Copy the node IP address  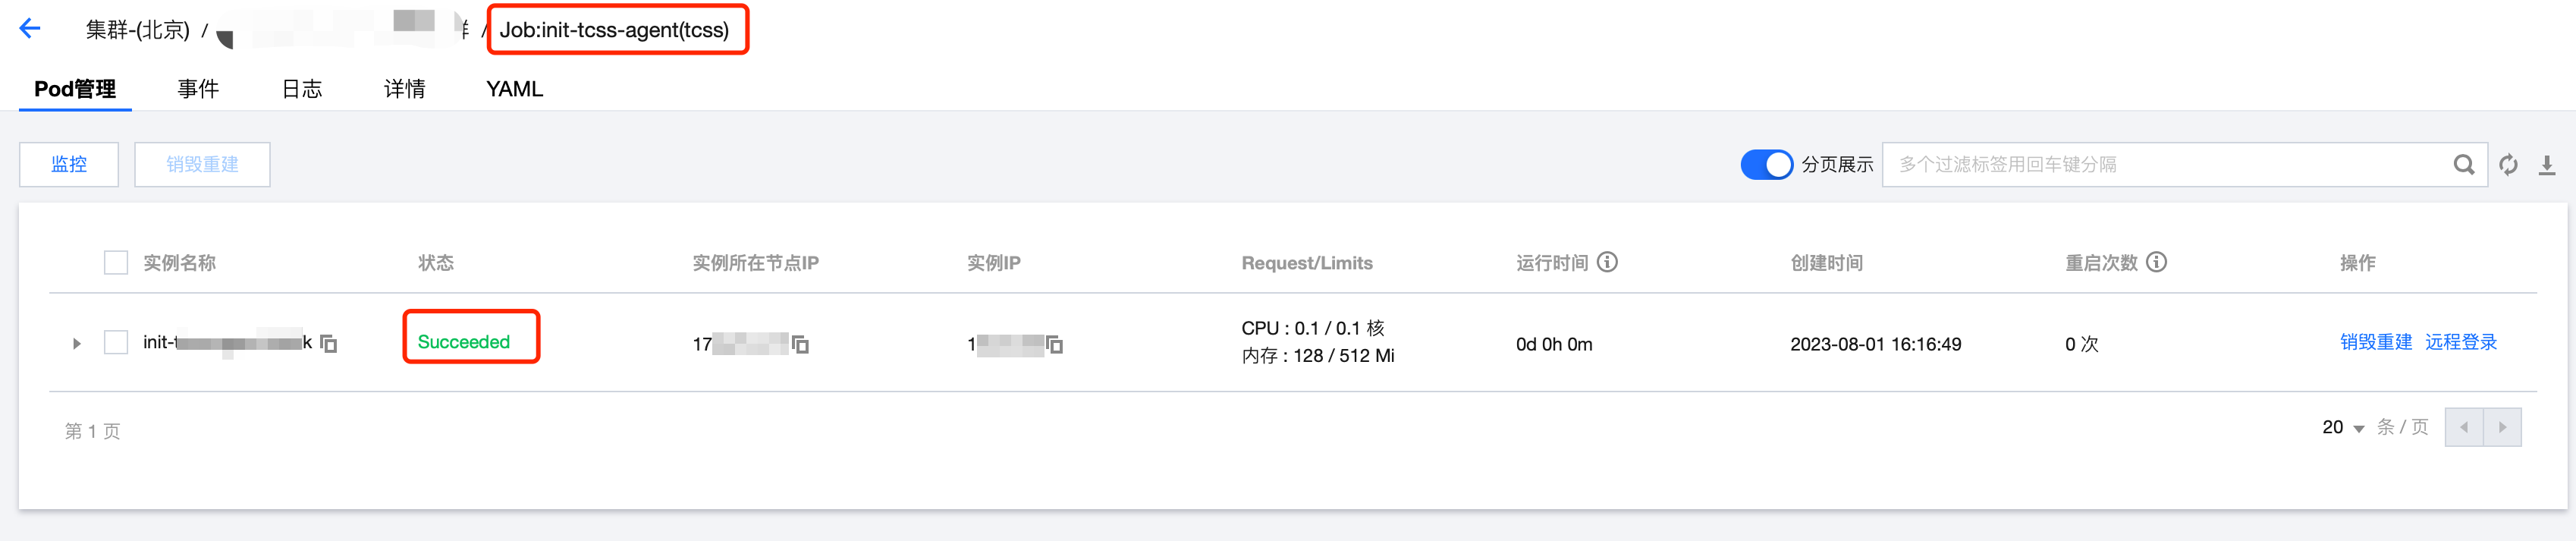coord(800,344)
